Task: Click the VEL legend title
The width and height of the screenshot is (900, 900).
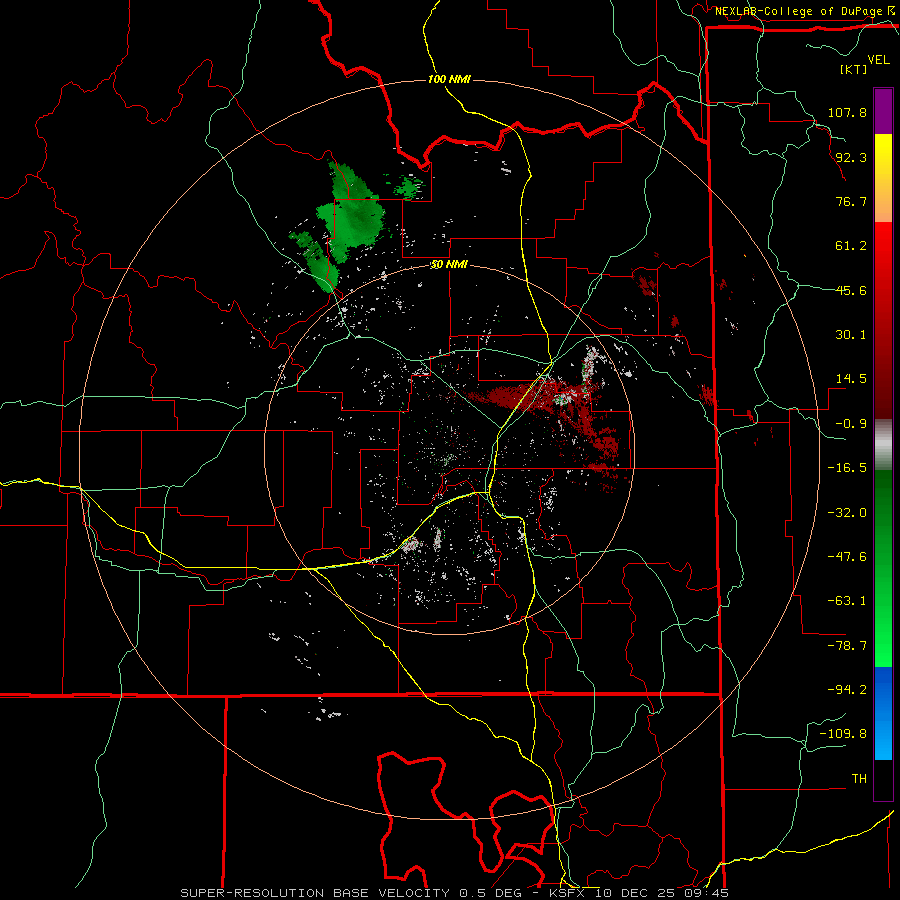Action: click(878, 60)
